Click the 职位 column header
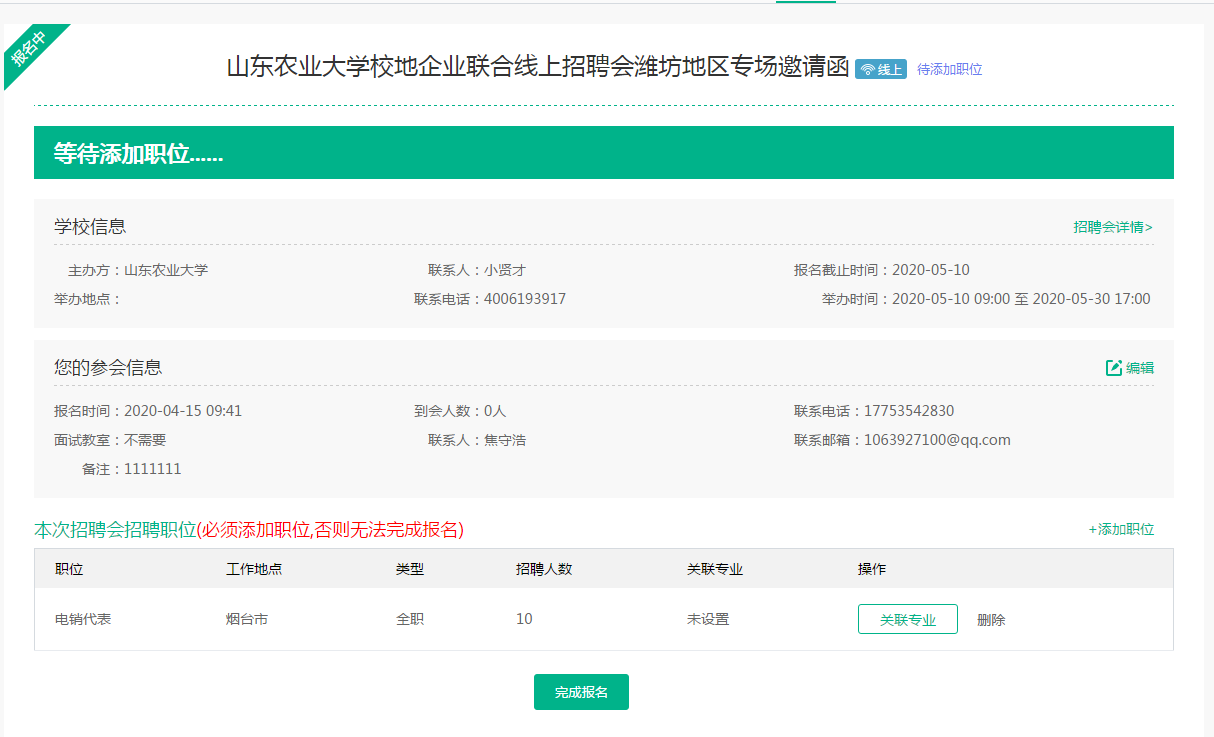The height and width of the screenshot is (737, 1214). point(69,569)
